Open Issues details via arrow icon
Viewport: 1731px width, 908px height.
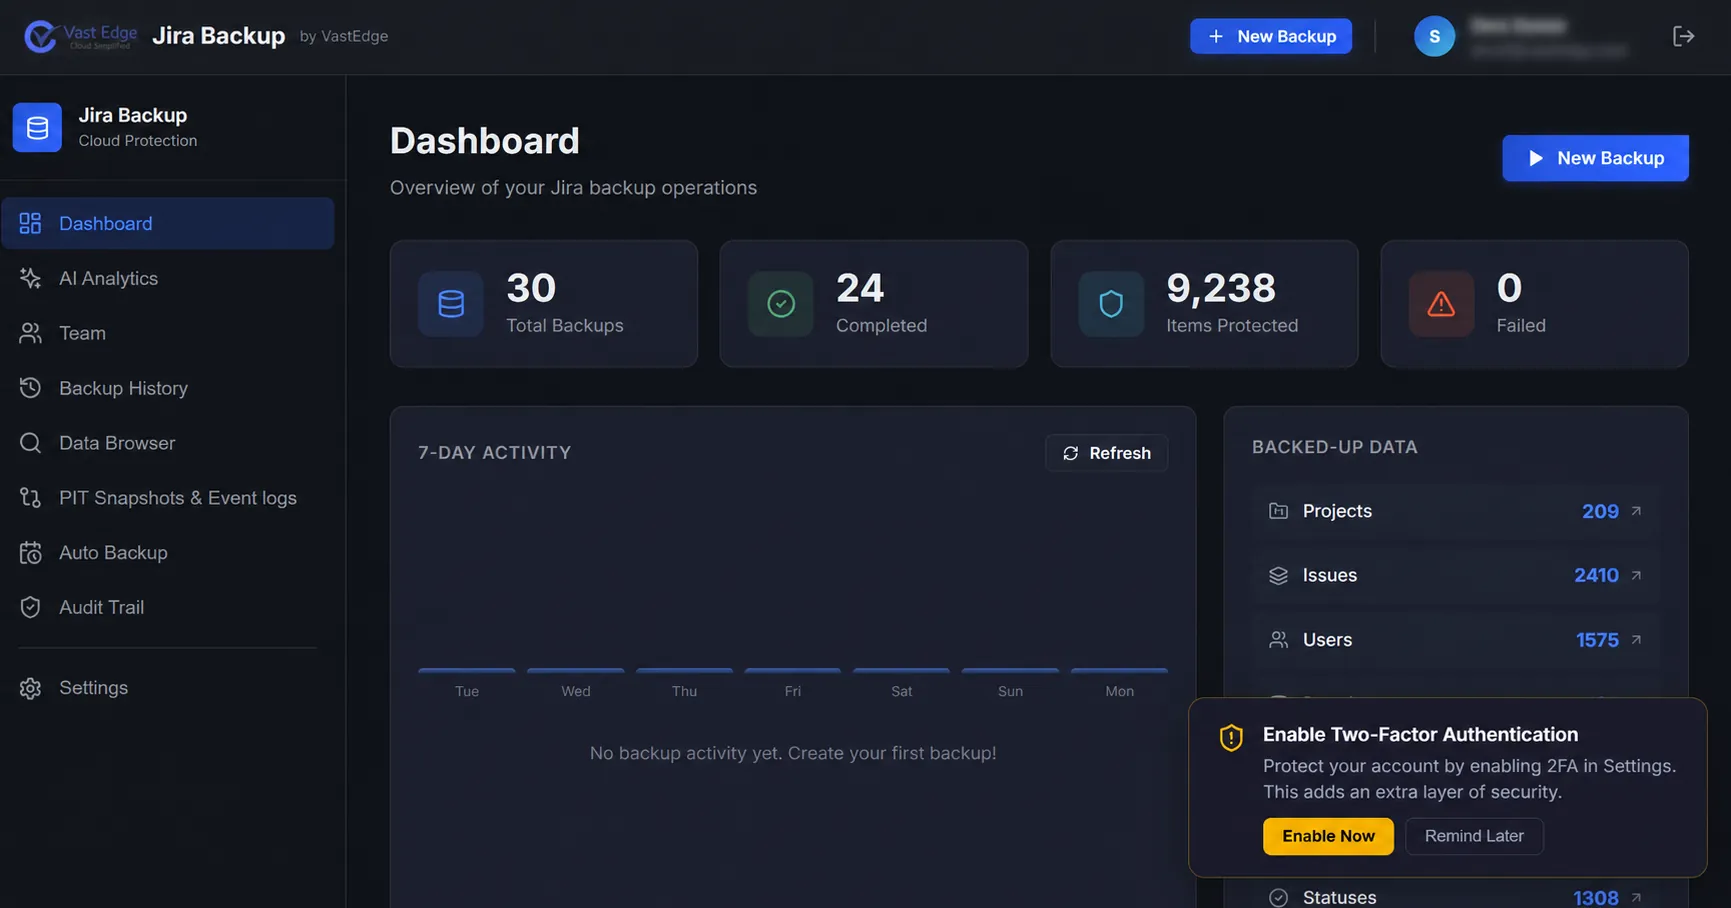pyautogui.click(x=1636, y=575)
